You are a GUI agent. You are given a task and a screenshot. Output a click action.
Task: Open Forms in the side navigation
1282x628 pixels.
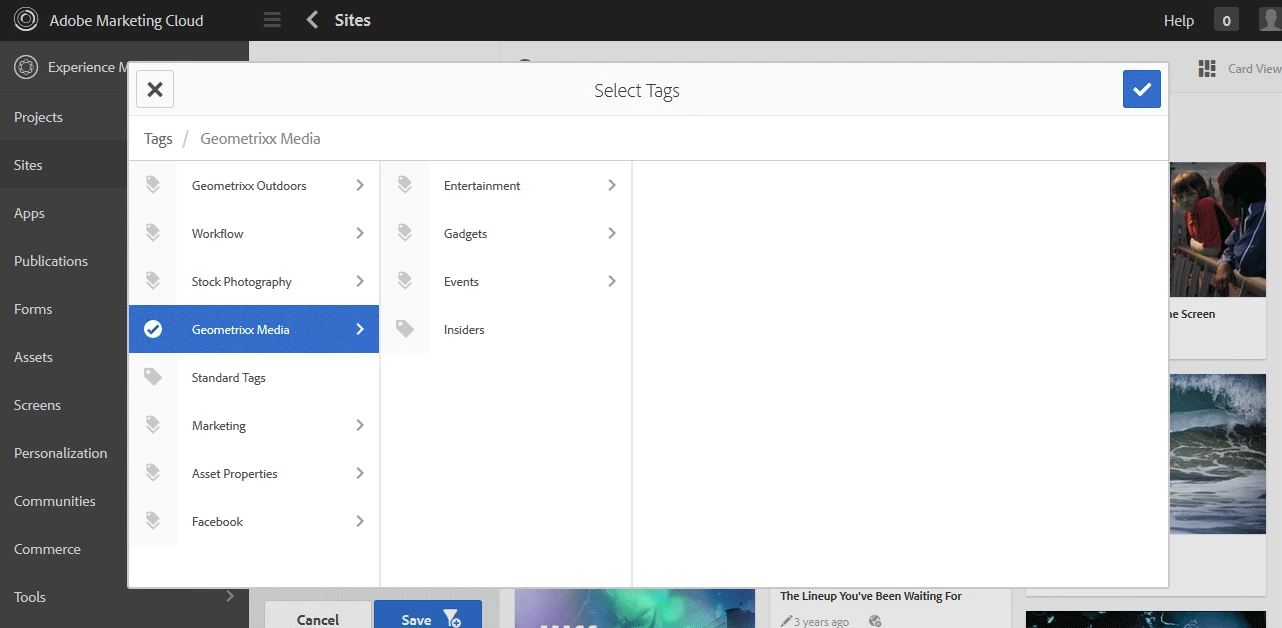click(x=33, y=309)
